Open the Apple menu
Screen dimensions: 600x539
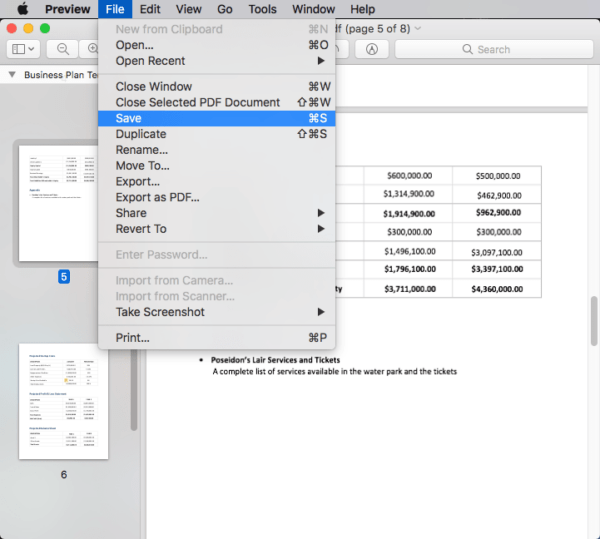coord(23,9)
